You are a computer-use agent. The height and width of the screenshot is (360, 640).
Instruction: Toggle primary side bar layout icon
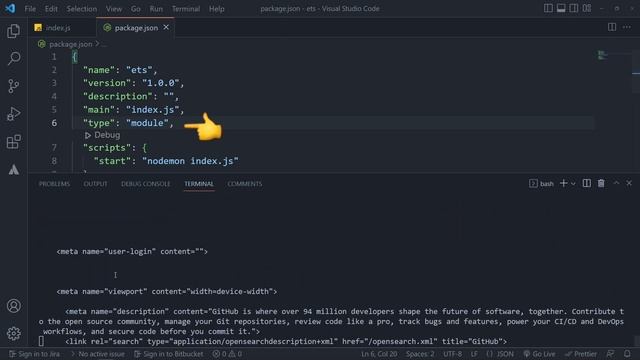coord(548,8)
